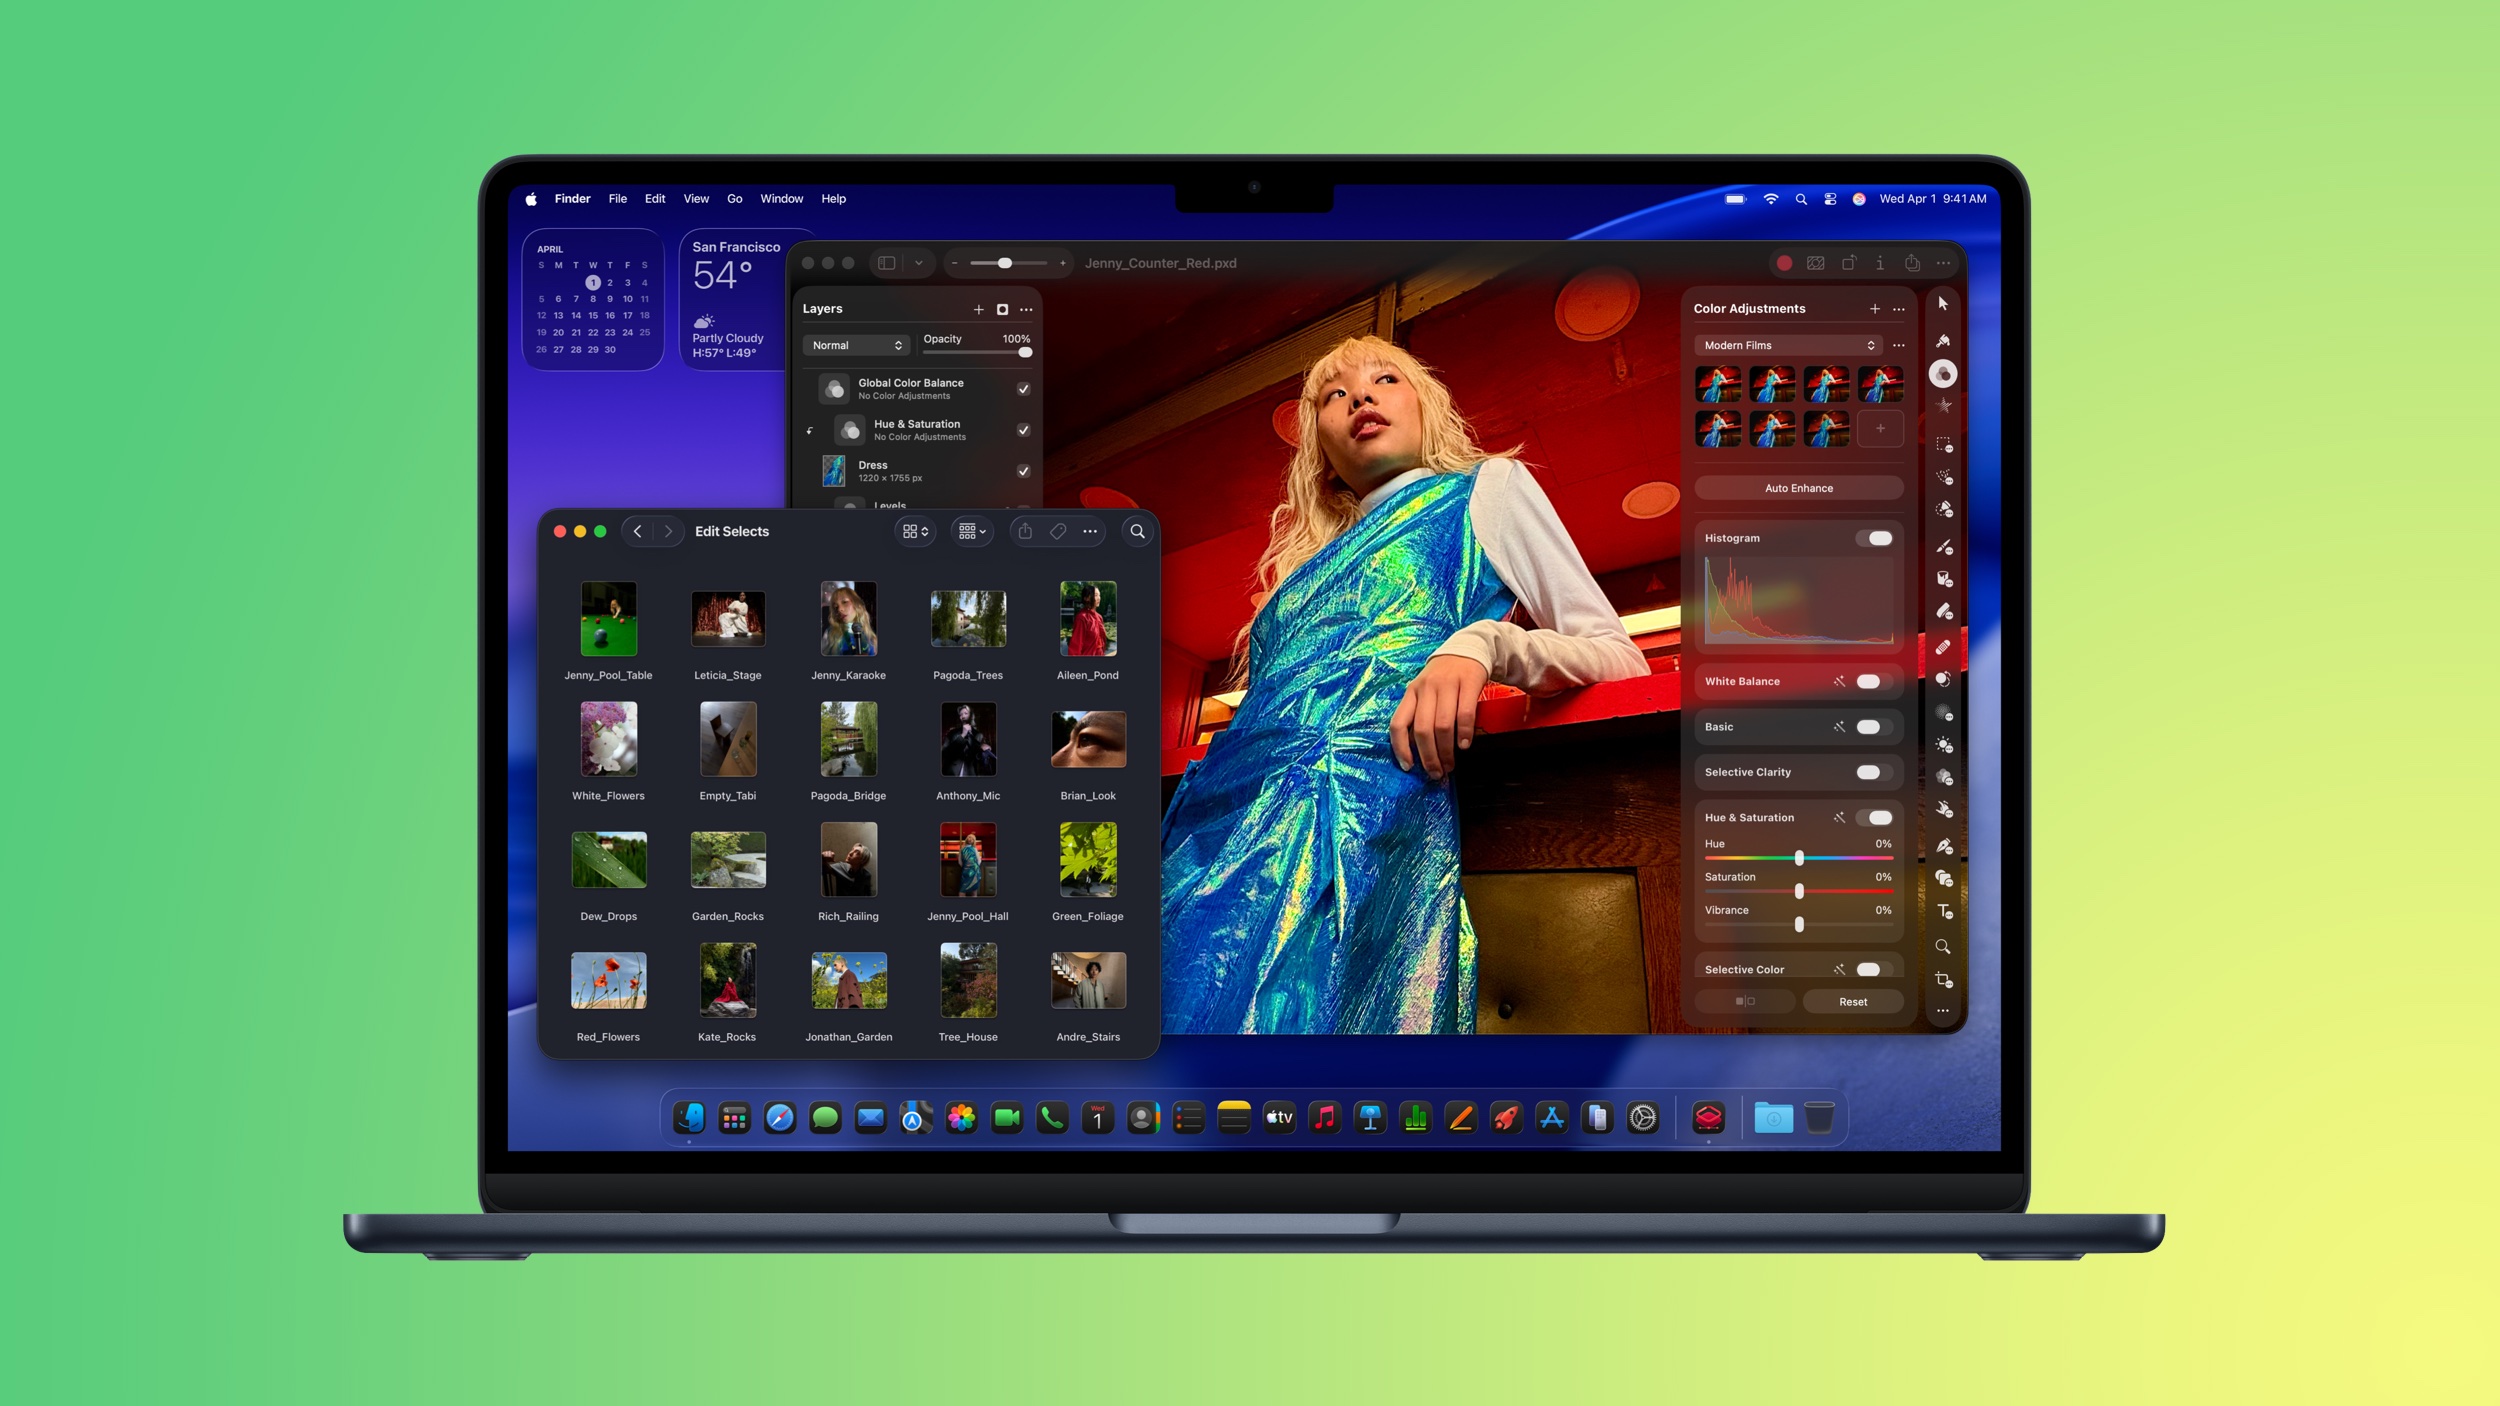This screenshot has height=1406, width=2500.
Task: Click the Share icon in Edit Selects
Action: point(1025,532)
